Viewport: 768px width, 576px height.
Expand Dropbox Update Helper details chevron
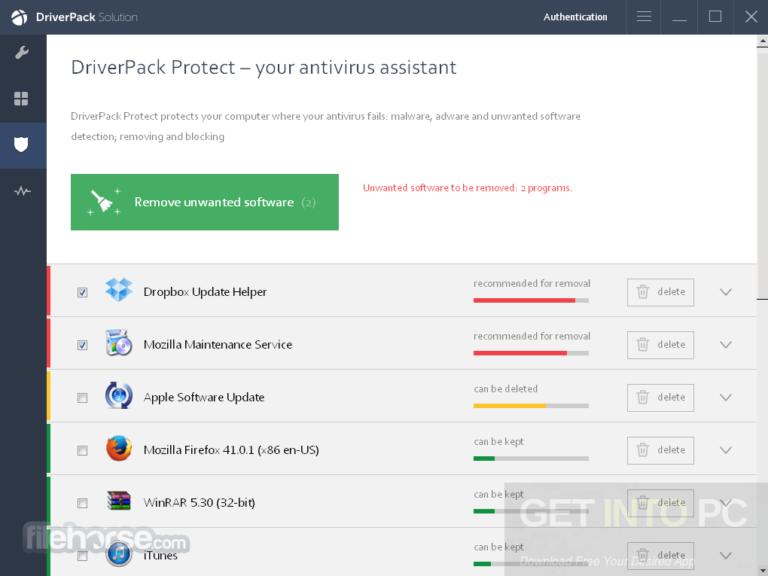pos(726,292)
